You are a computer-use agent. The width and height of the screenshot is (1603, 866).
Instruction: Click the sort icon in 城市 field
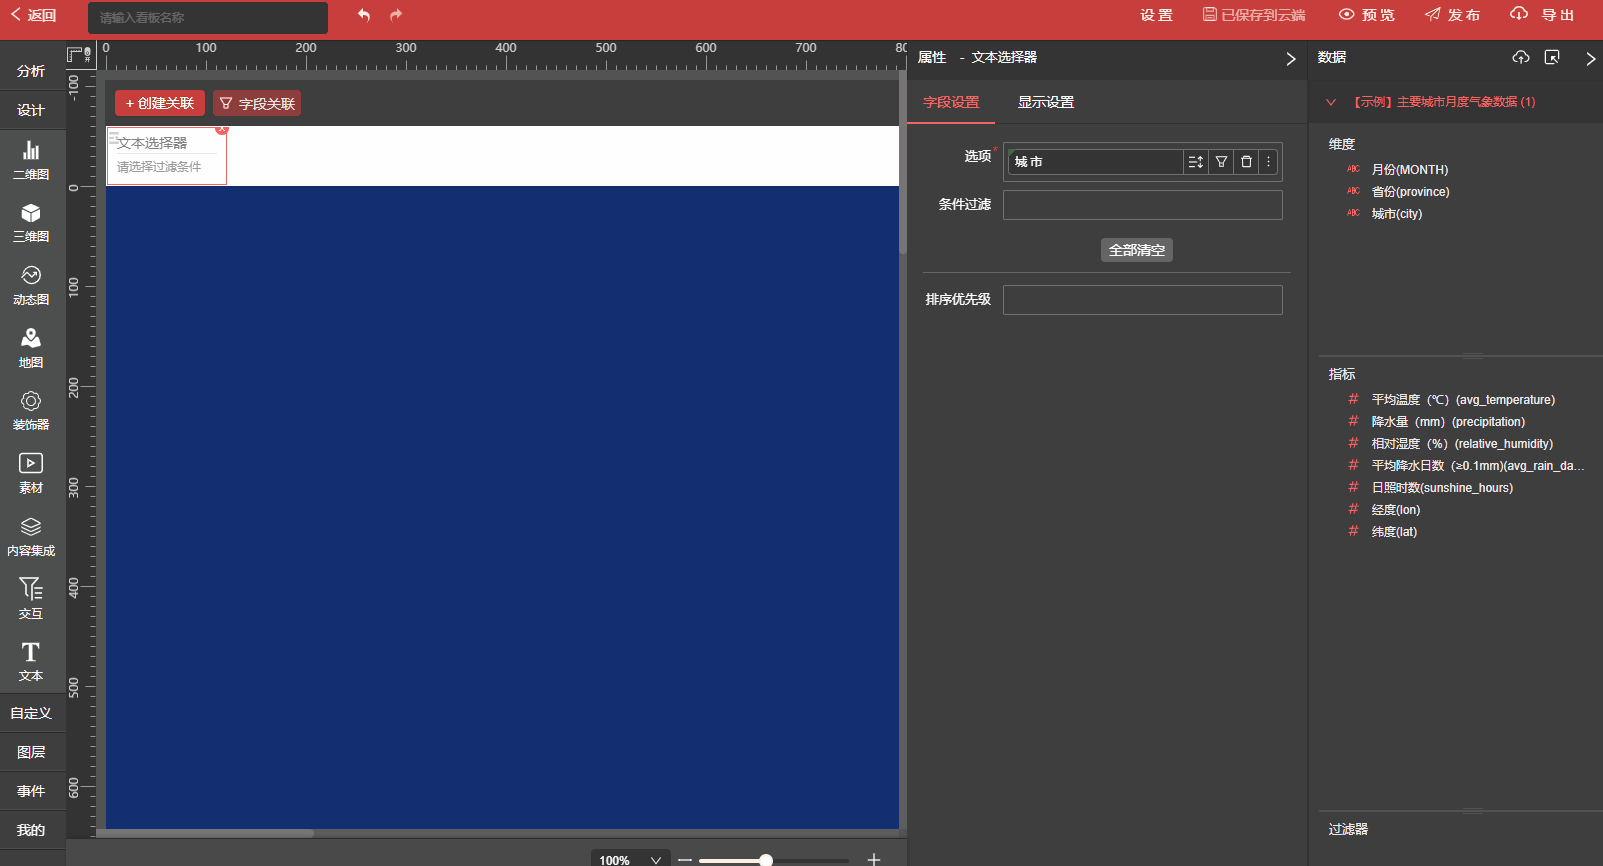[1195, 162]
